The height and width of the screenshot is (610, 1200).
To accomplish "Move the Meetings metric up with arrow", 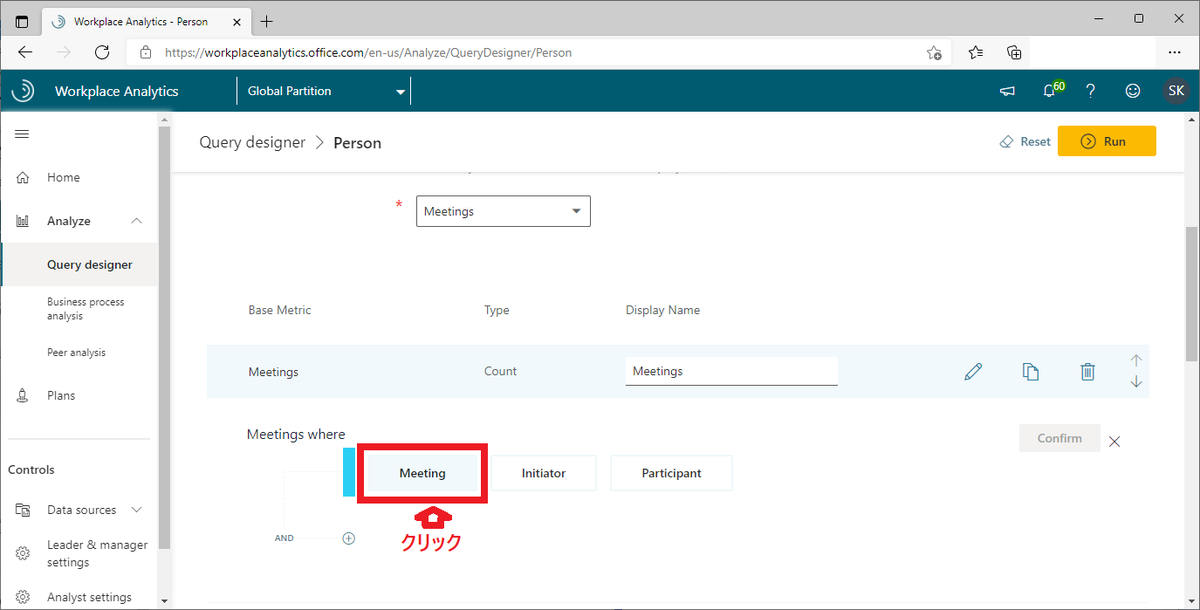I will tap(1136, 360).
